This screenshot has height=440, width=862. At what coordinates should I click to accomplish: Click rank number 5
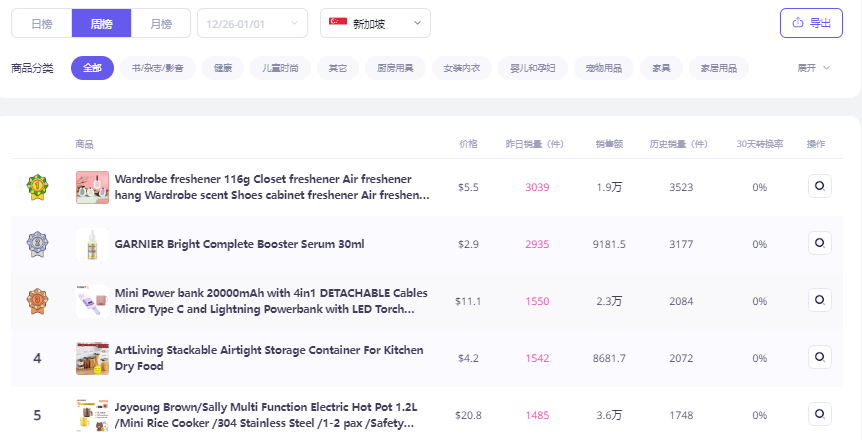tap(37, 415)
